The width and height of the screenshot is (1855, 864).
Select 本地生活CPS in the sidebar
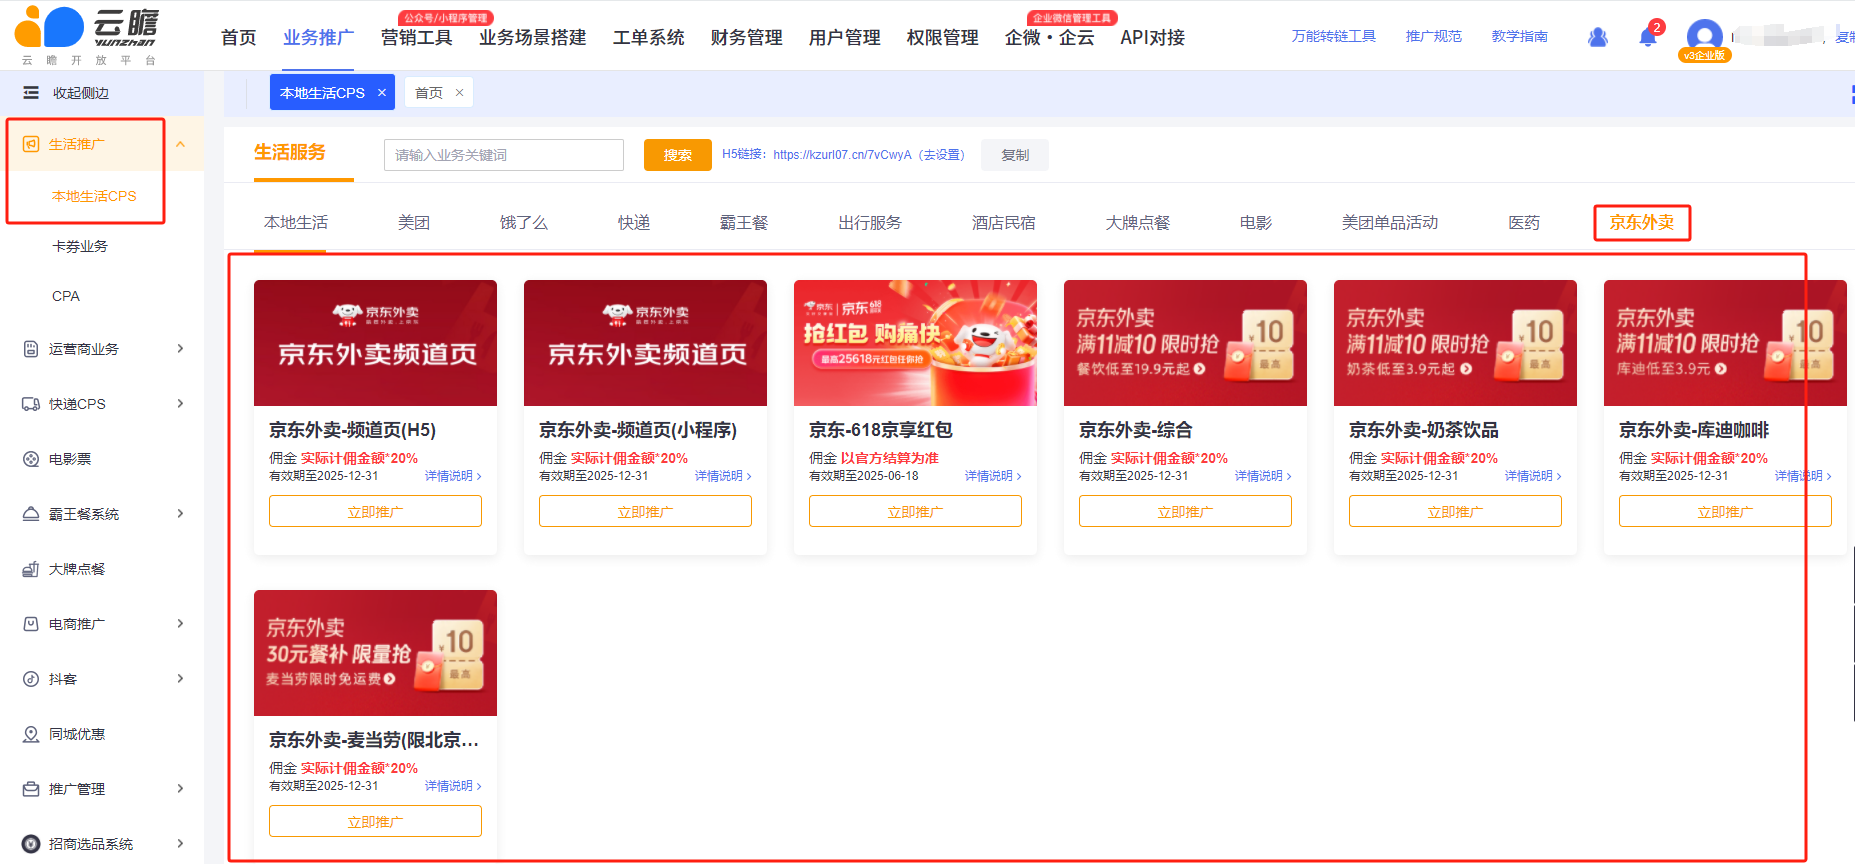tap(94, 196)
